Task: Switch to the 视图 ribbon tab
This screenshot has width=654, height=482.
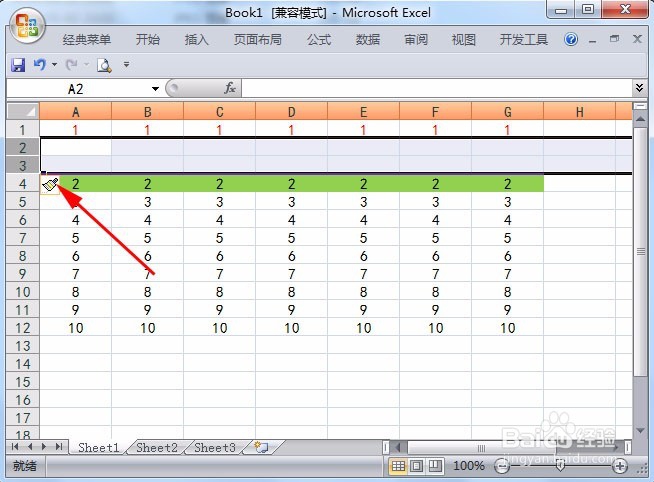Action: (x=463, y=40)
